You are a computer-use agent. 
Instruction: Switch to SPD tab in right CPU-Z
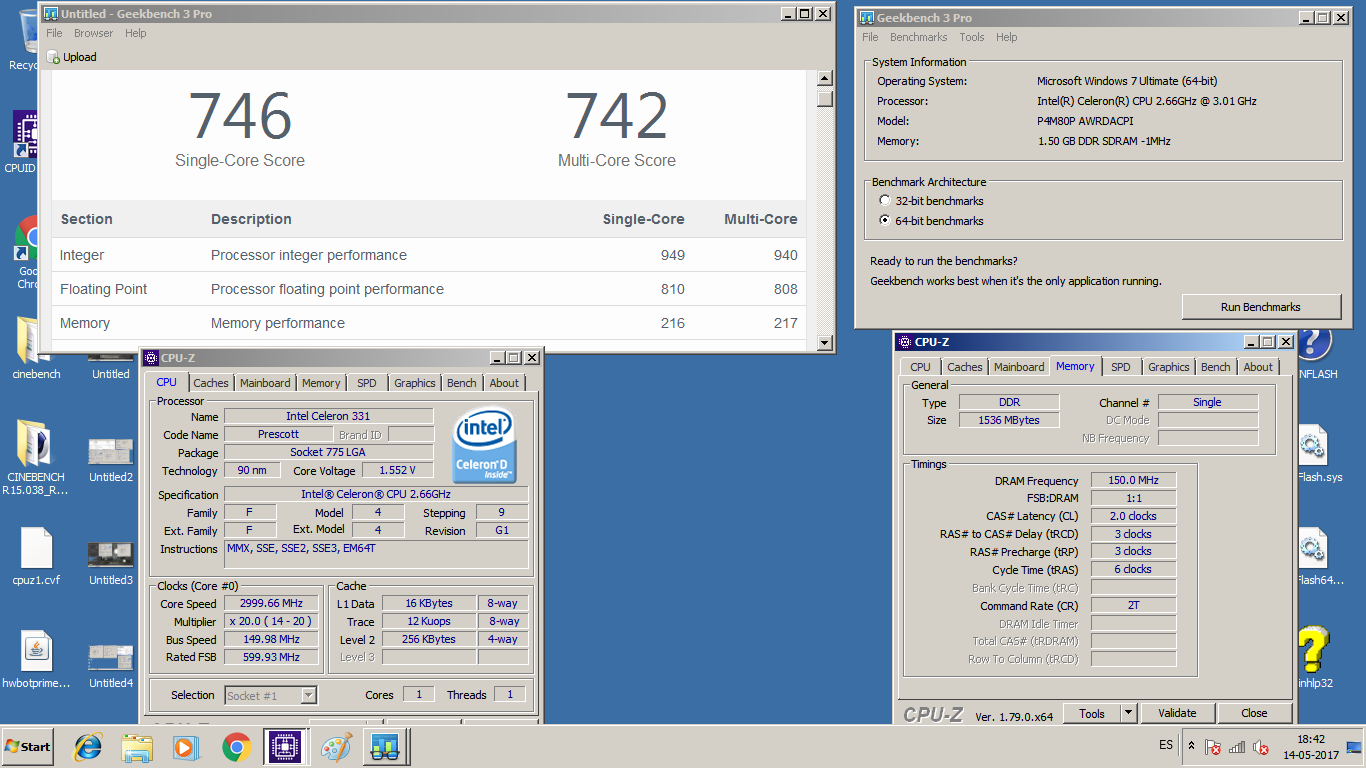(x=1121, y=367)
